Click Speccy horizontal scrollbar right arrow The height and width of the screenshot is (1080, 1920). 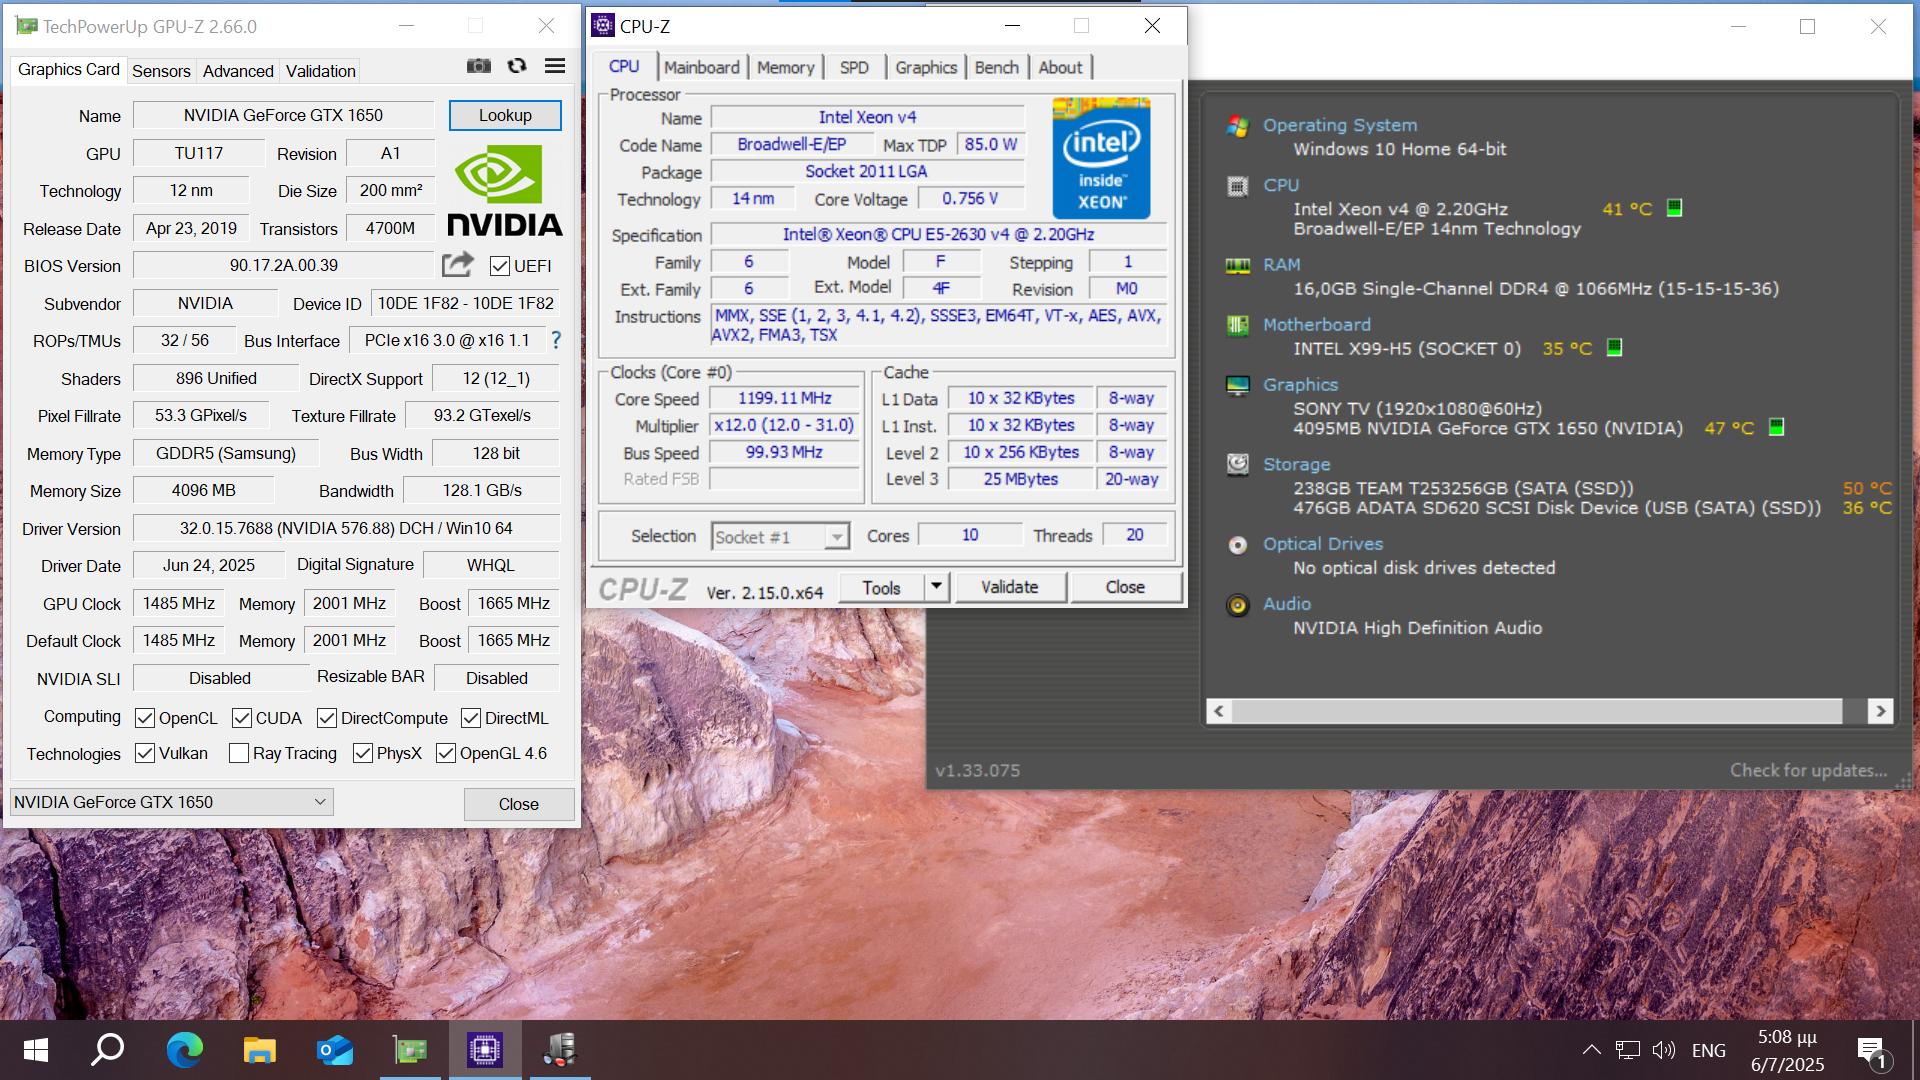pos(1880,711)
